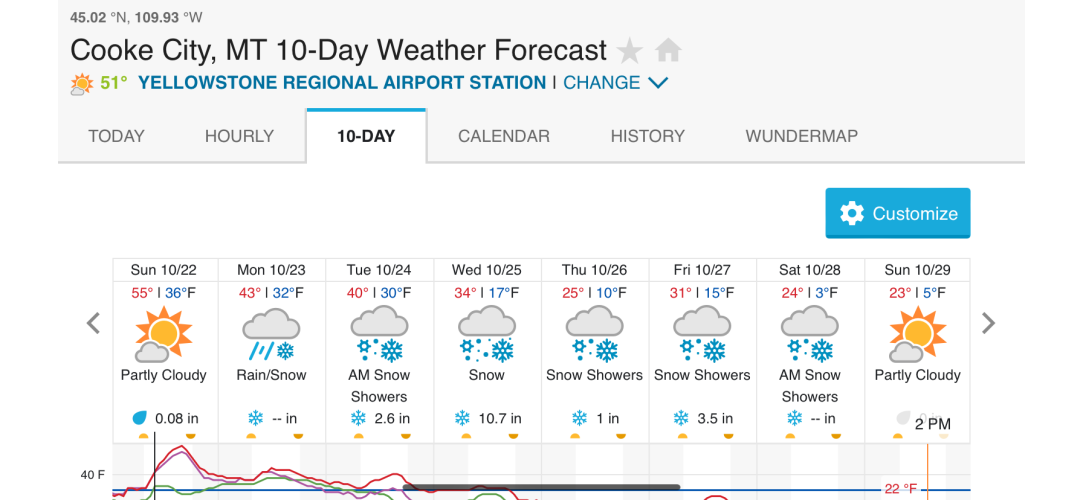Show previous days with the left arrow

[93, 323]
